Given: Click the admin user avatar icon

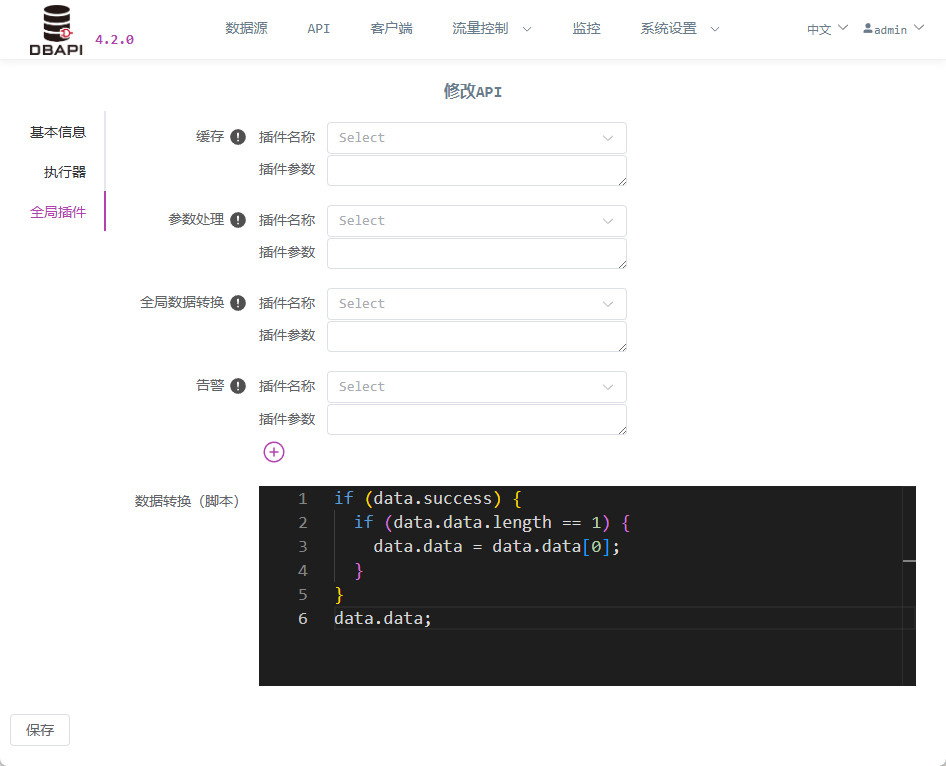Looking at the screenshot, I should (868, 28).
